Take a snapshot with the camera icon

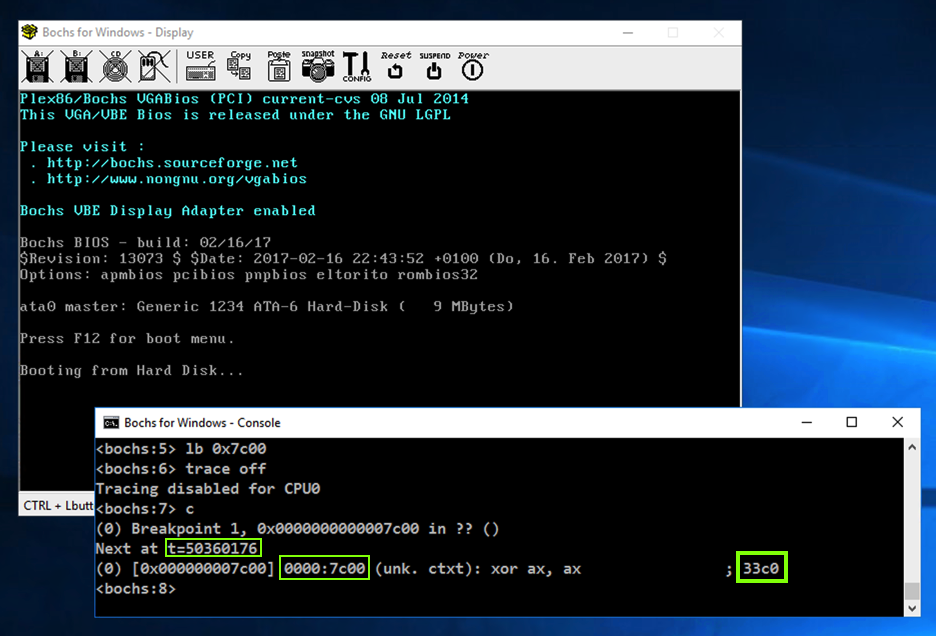click(x=318, y=66)
